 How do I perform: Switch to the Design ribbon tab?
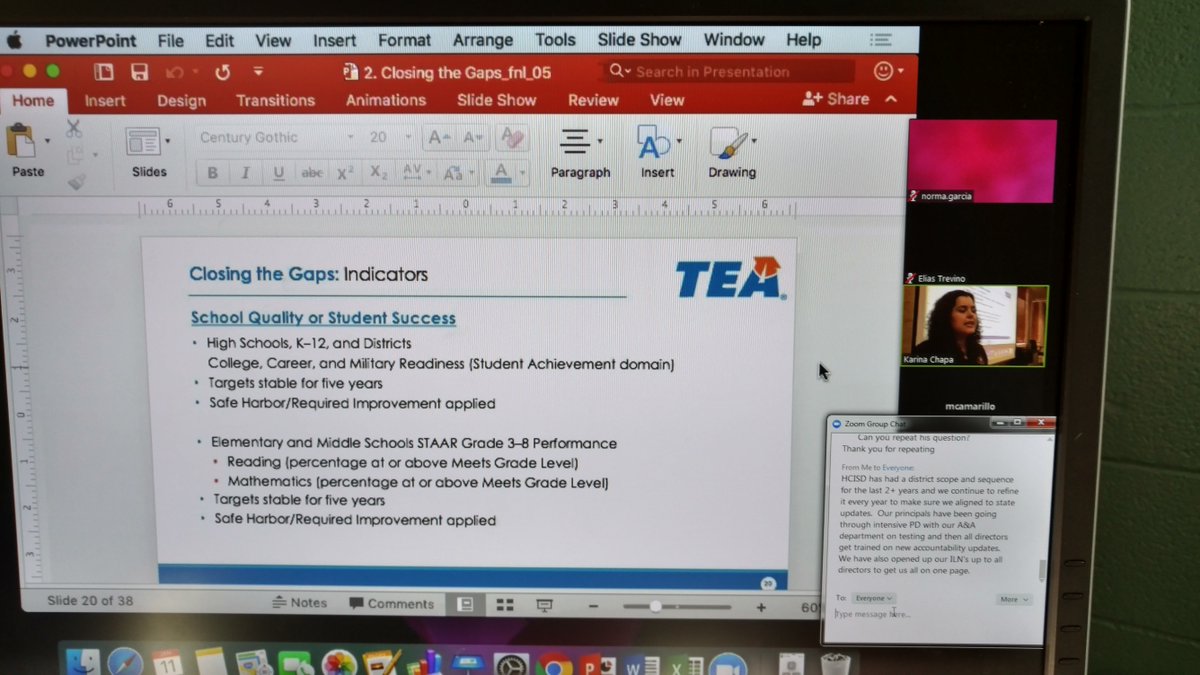(x=181, y=101)
